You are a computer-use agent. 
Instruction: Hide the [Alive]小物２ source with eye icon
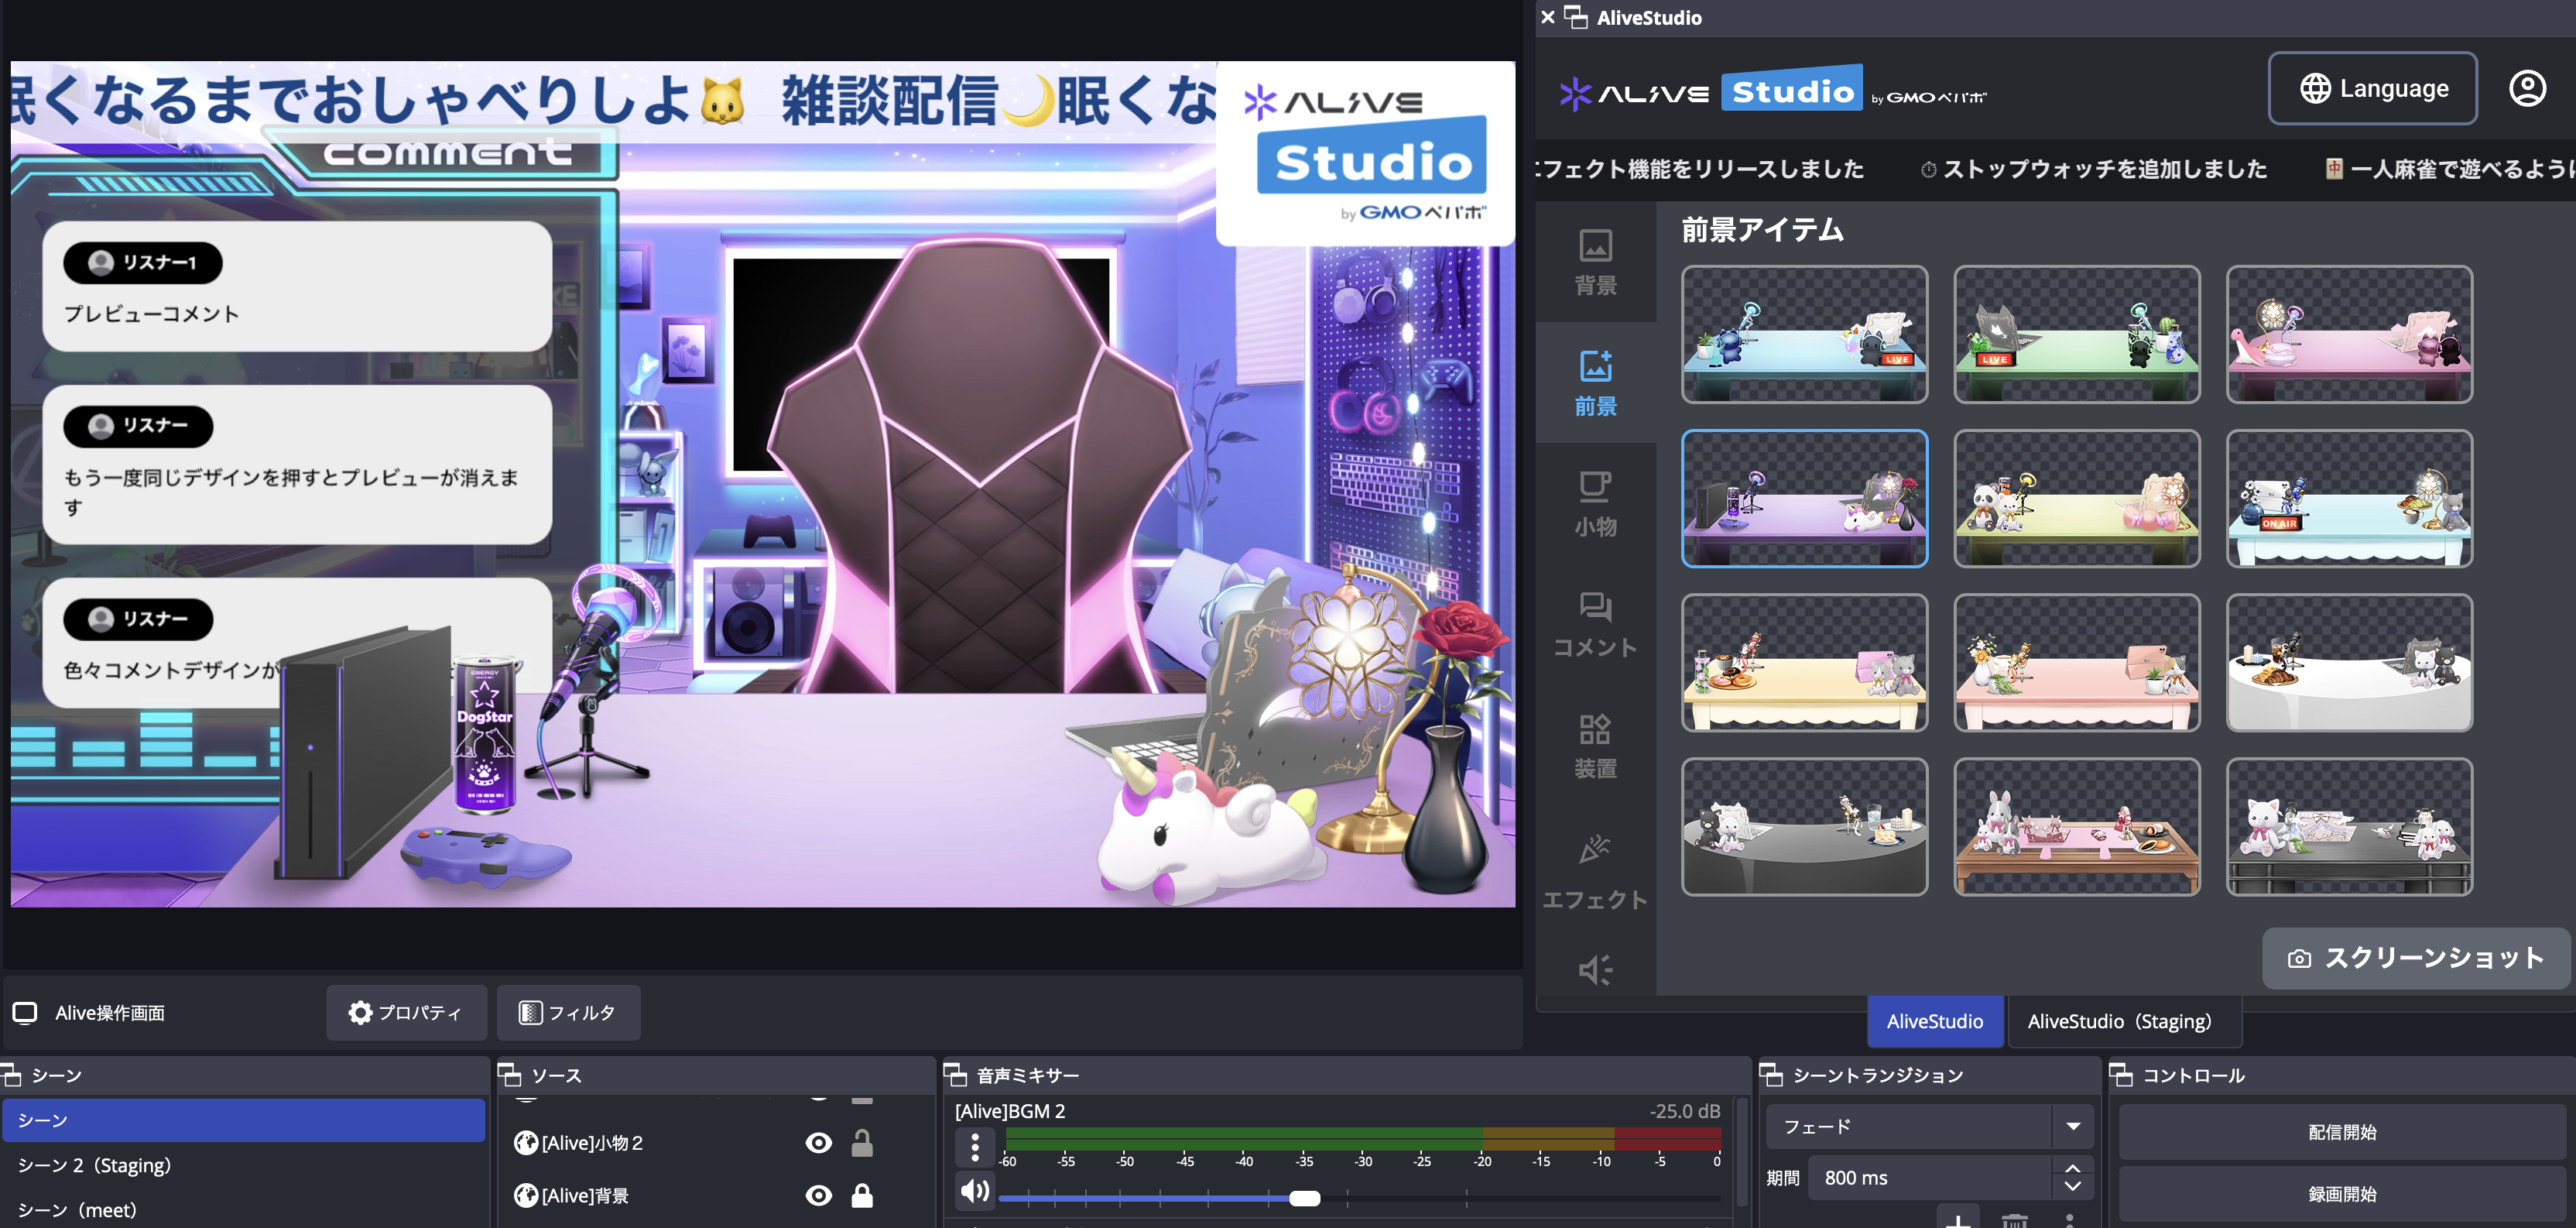click(818, 1143)
